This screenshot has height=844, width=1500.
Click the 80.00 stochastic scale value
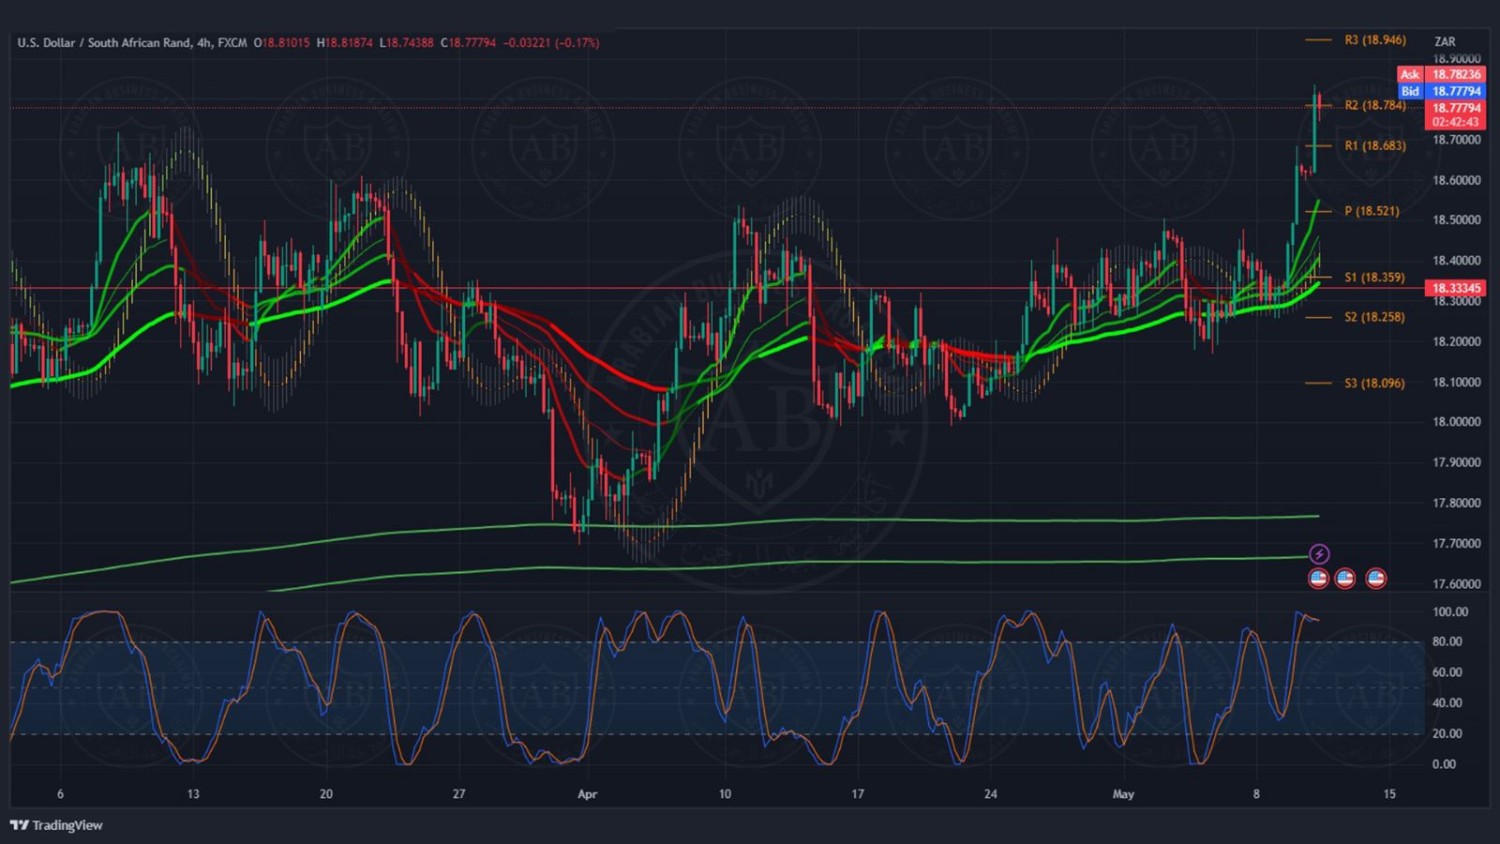pyautogui.click(x=1447, y=642)
